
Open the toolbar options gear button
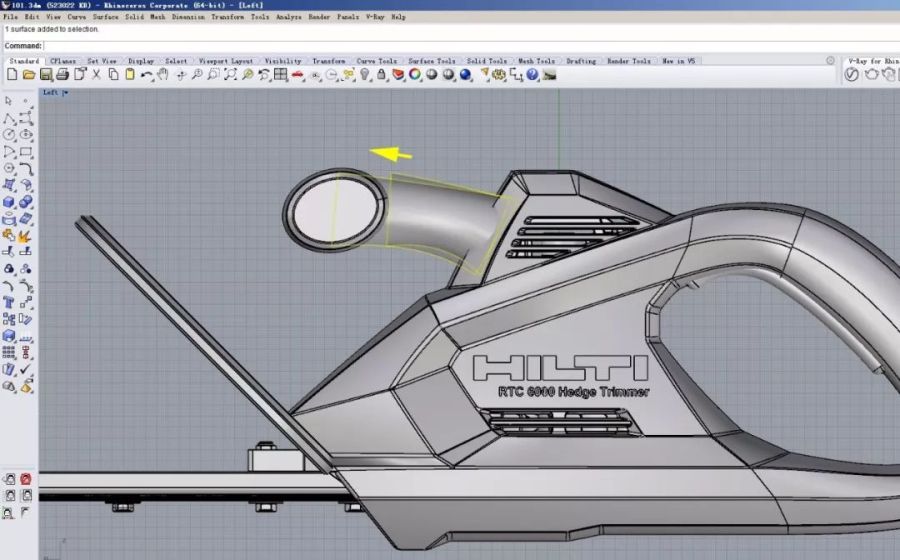(x=830, y=61)
